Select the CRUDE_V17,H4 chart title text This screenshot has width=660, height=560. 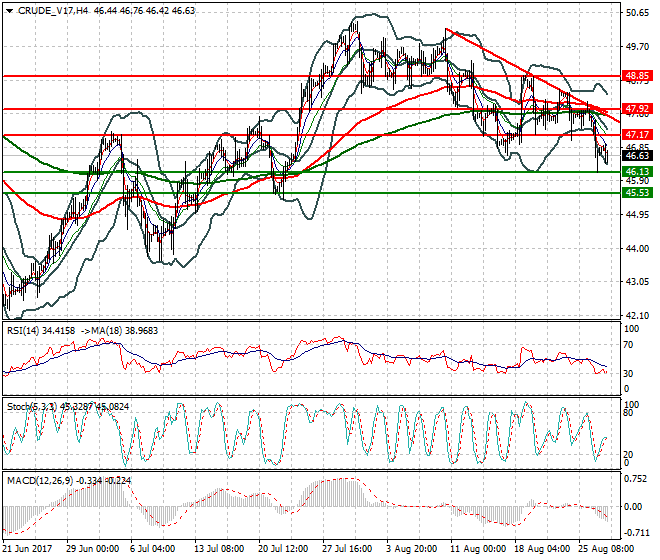pos(53,11)
